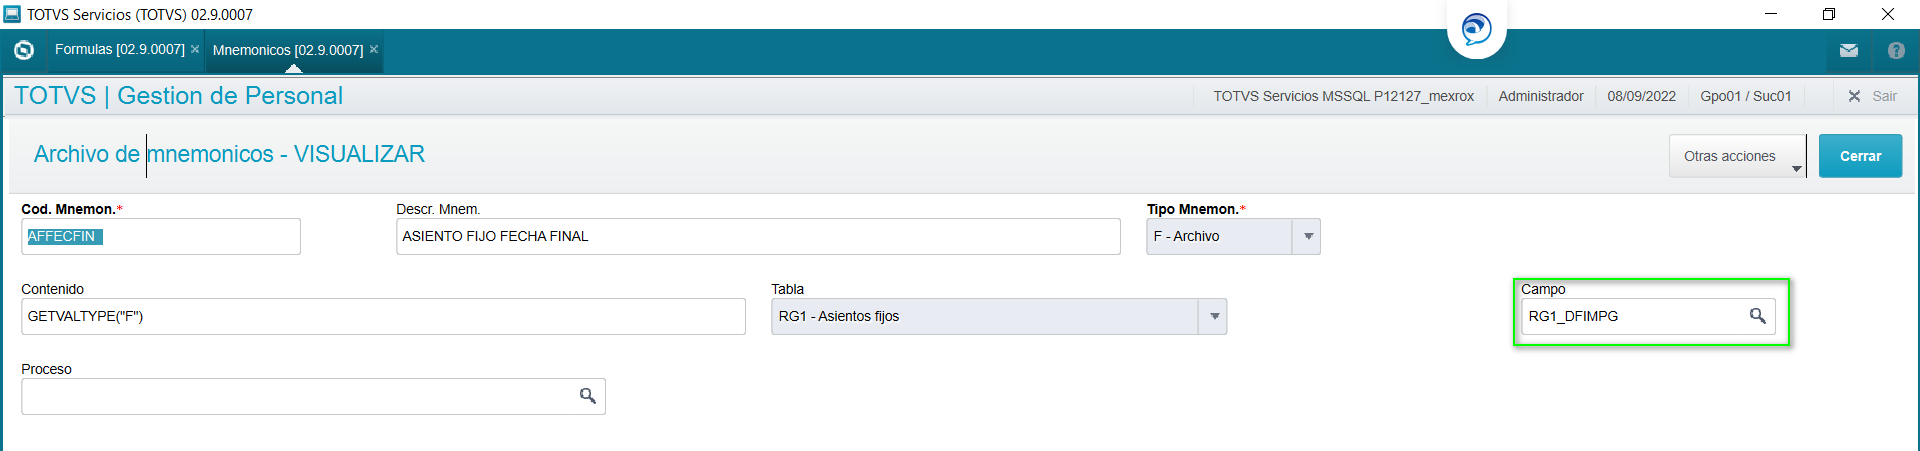Screen dimensions: 1920x451
Task: Click the Sair X icon
Action: coord(1854,96)
